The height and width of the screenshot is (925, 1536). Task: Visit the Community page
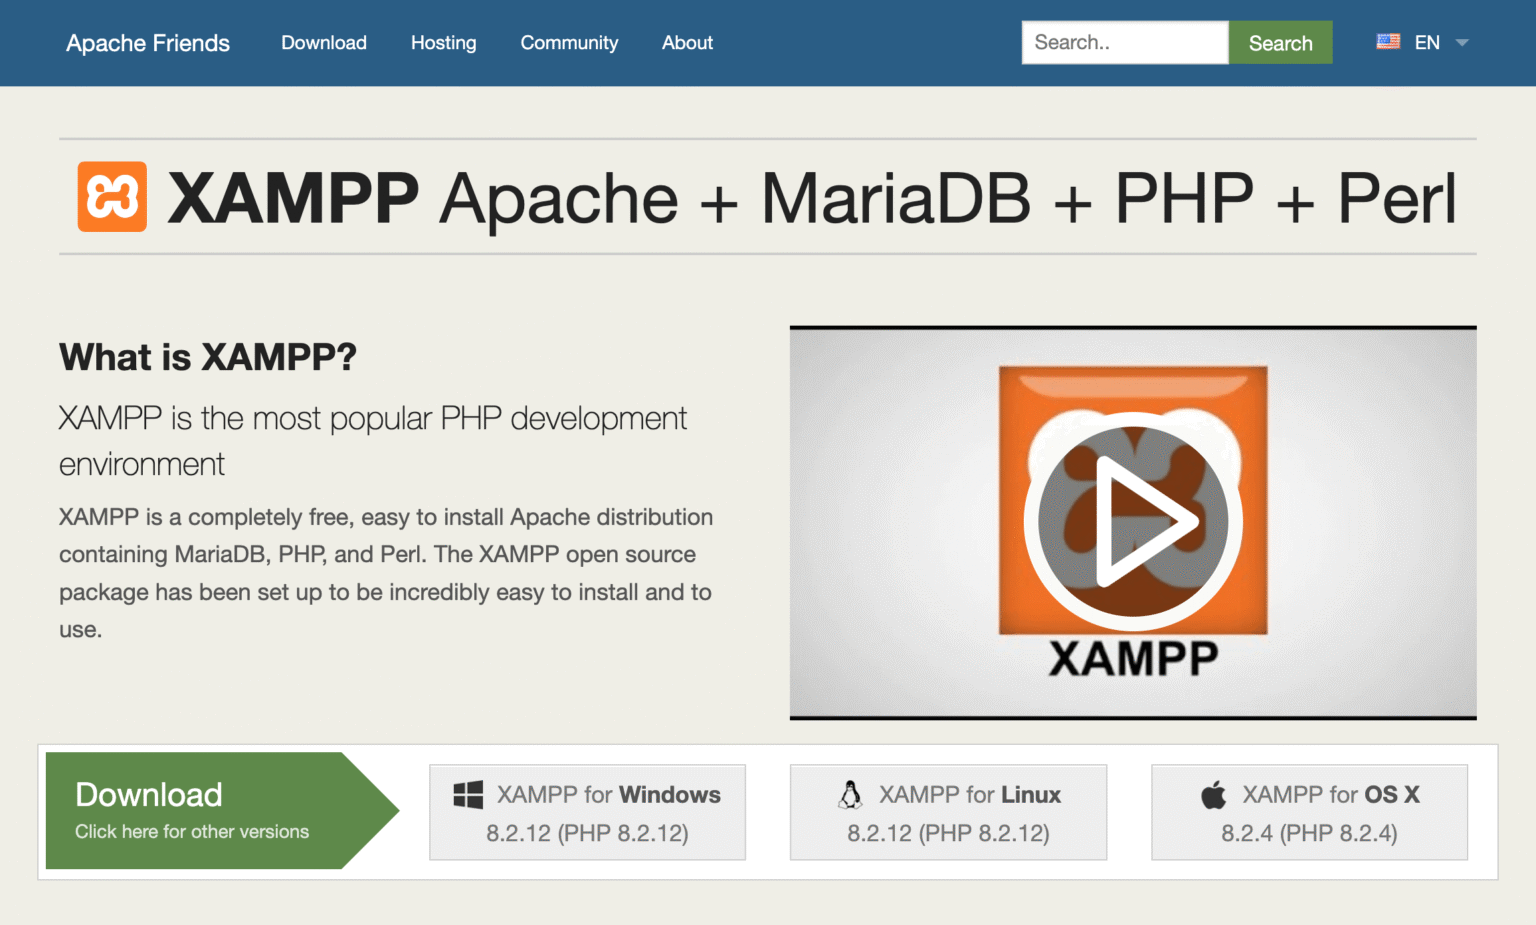568,42
